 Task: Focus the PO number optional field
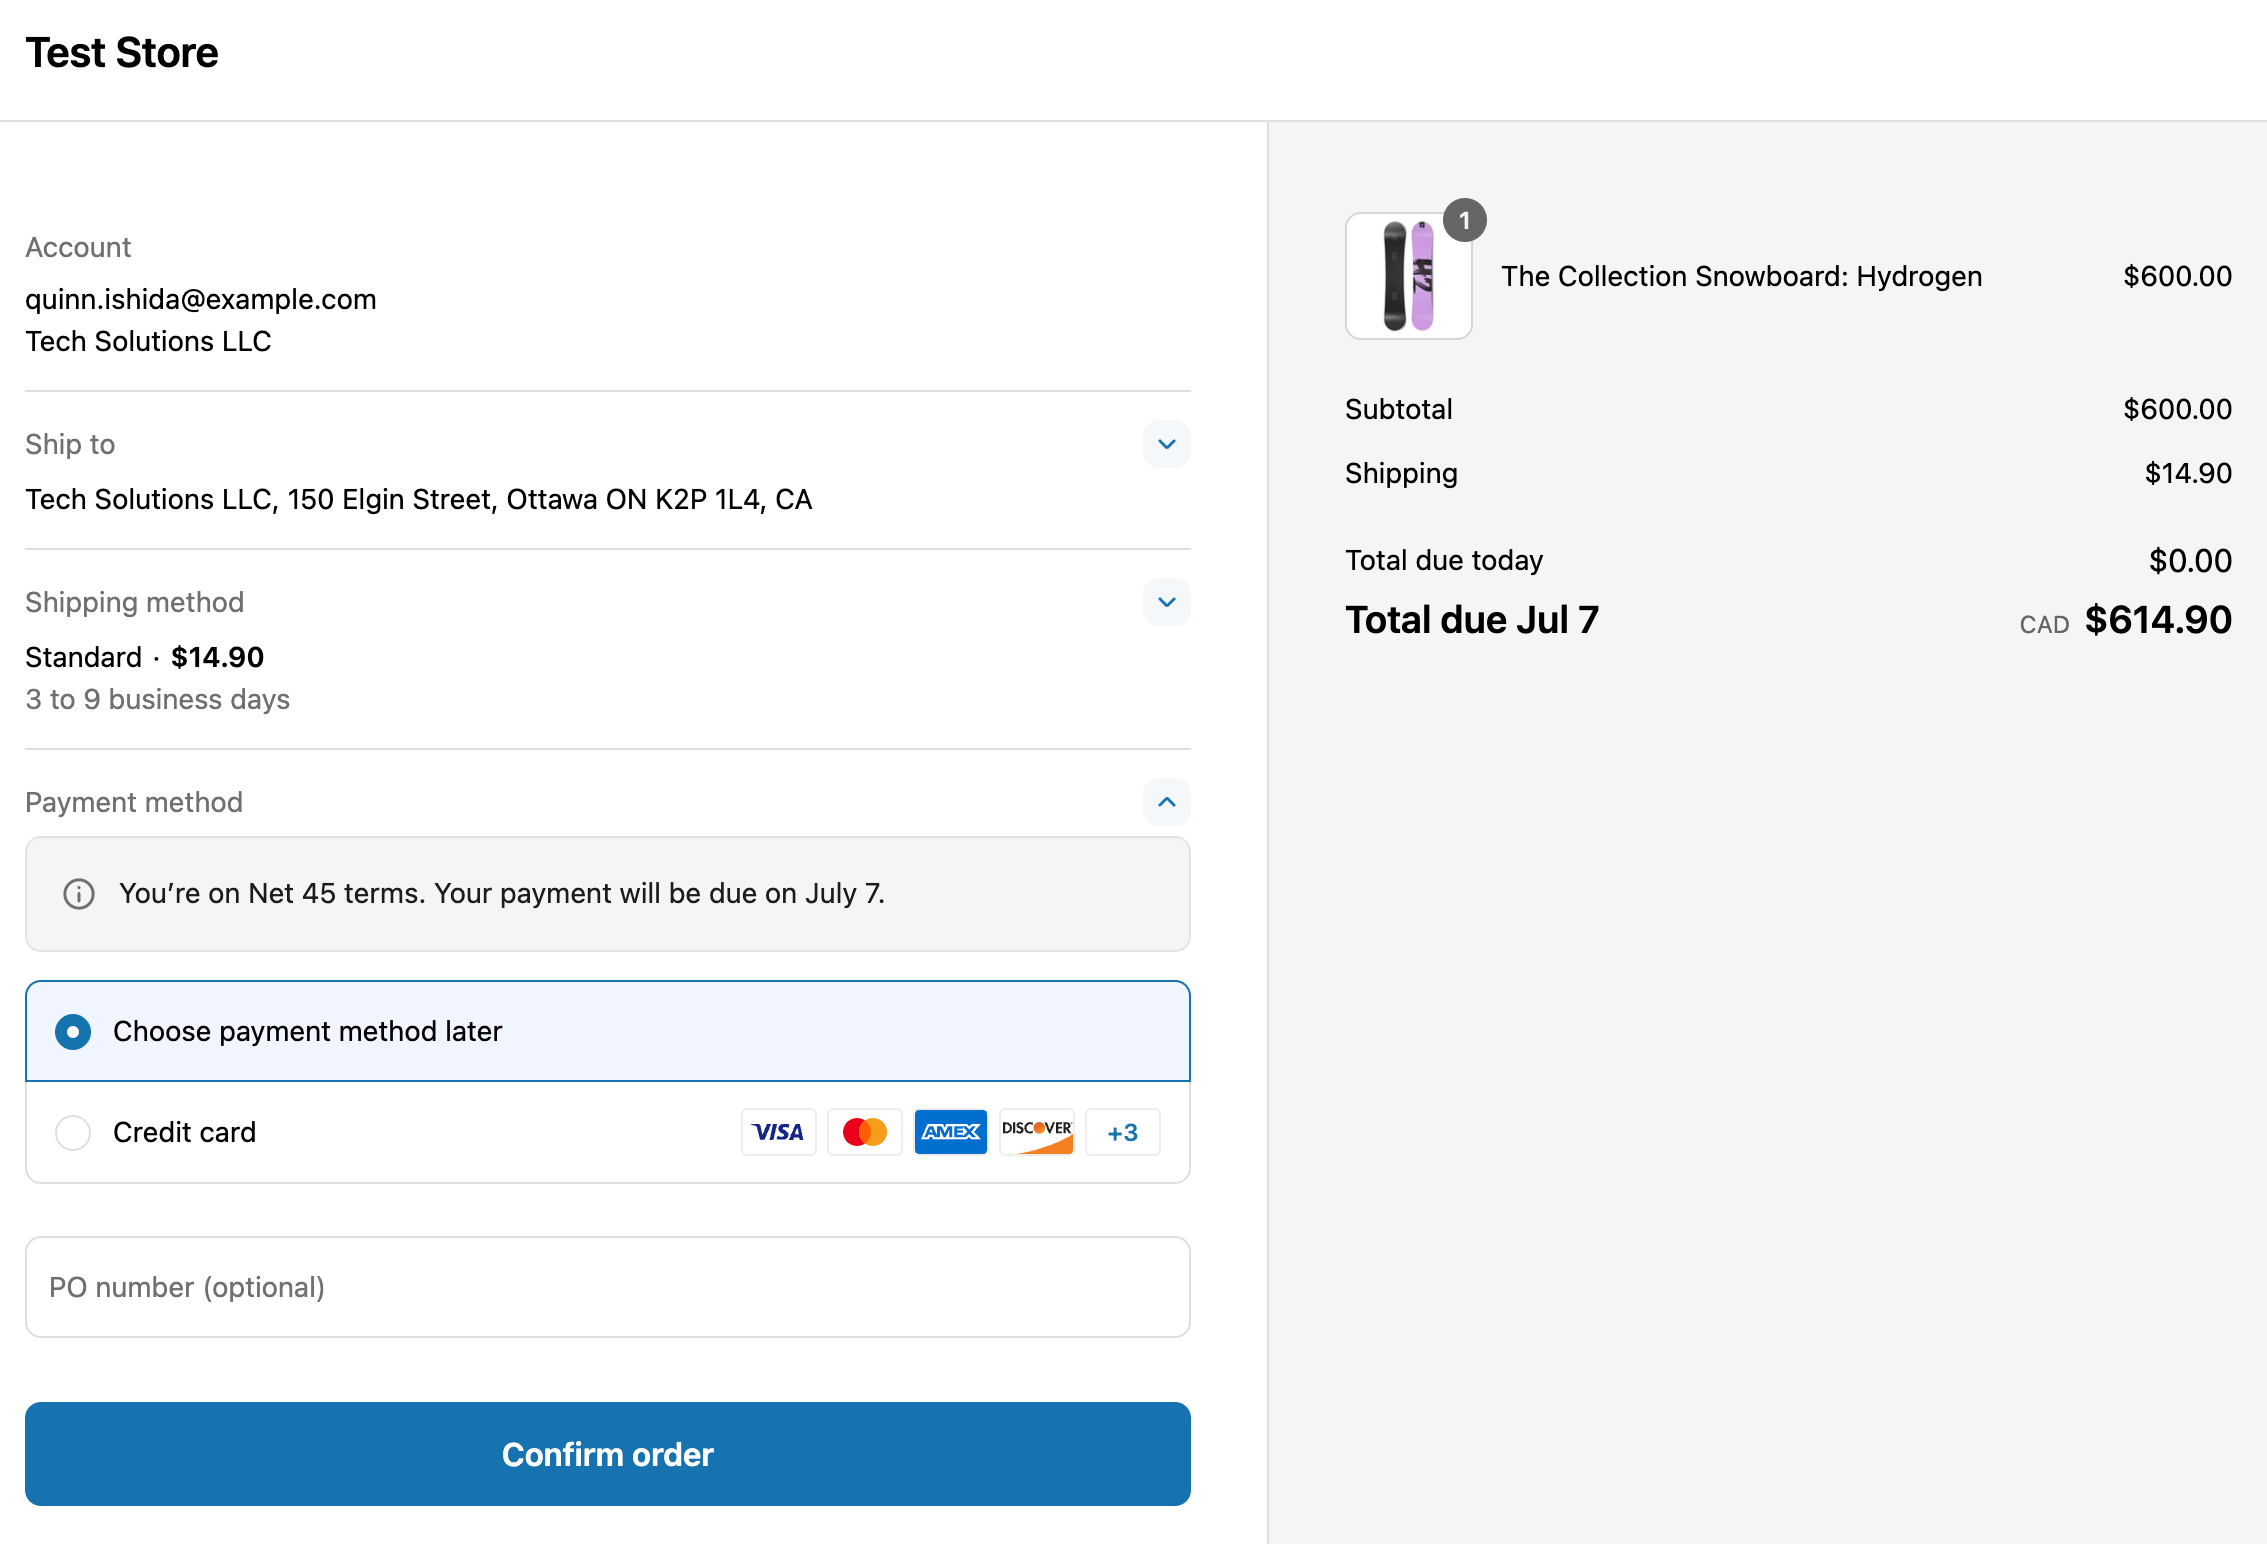(608, 1287)
